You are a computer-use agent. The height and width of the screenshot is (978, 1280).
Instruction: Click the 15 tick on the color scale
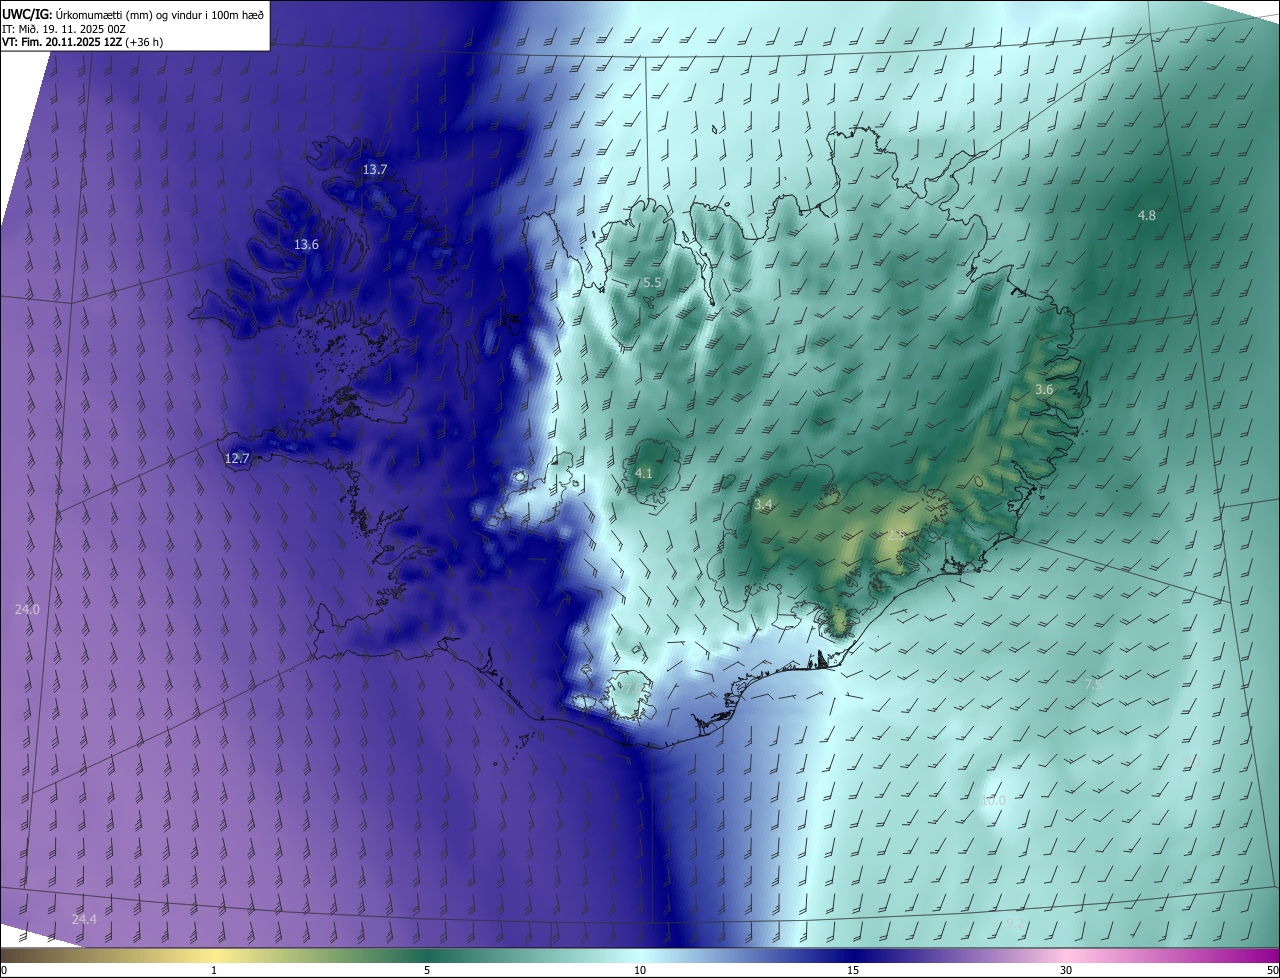pyautogui.click(x=853, y=970)
